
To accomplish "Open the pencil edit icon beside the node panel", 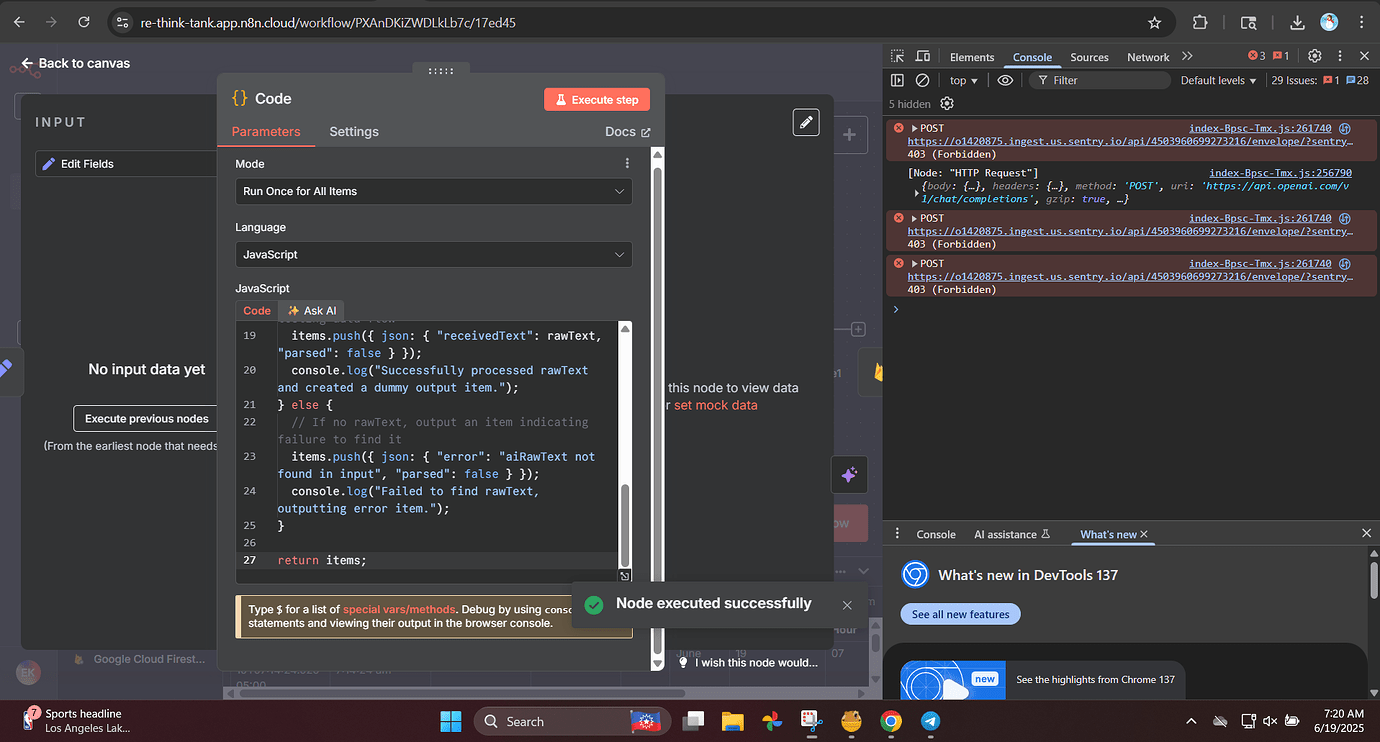I will coord(806,121).
